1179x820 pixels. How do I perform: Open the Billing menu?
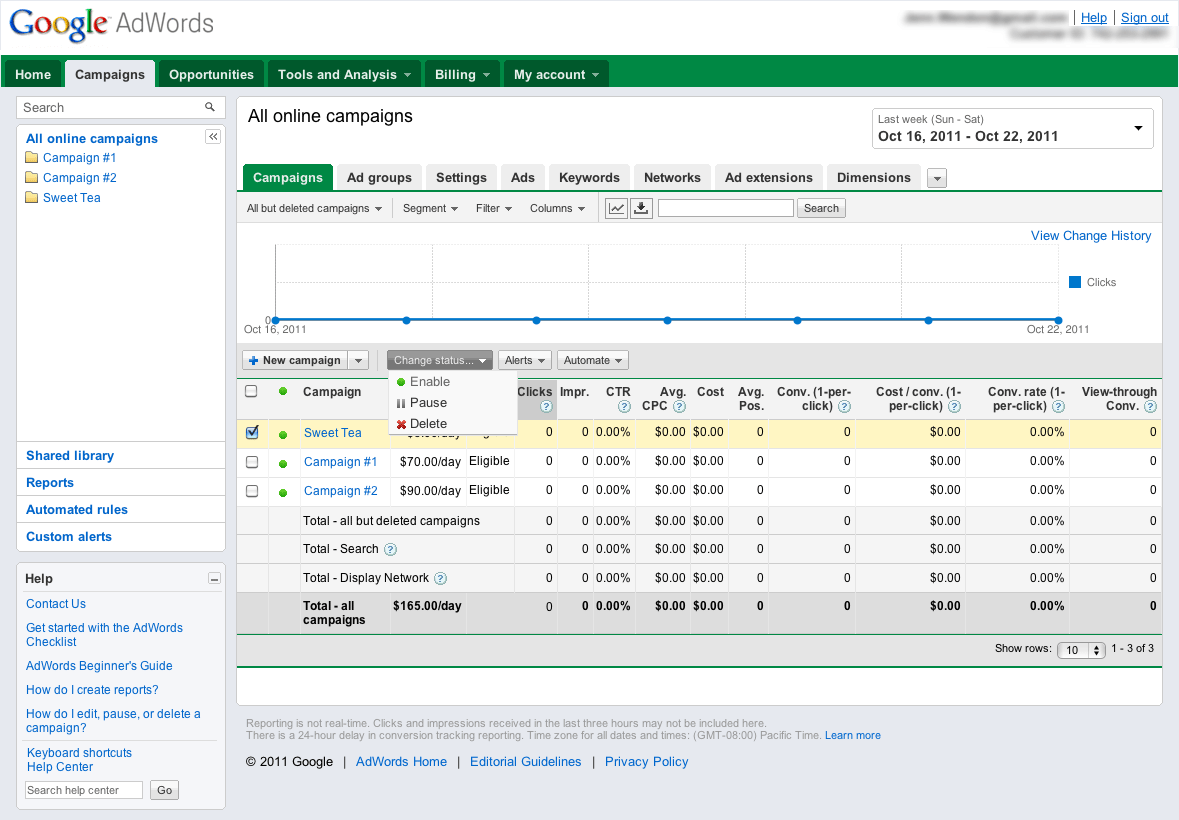(462, 74)
